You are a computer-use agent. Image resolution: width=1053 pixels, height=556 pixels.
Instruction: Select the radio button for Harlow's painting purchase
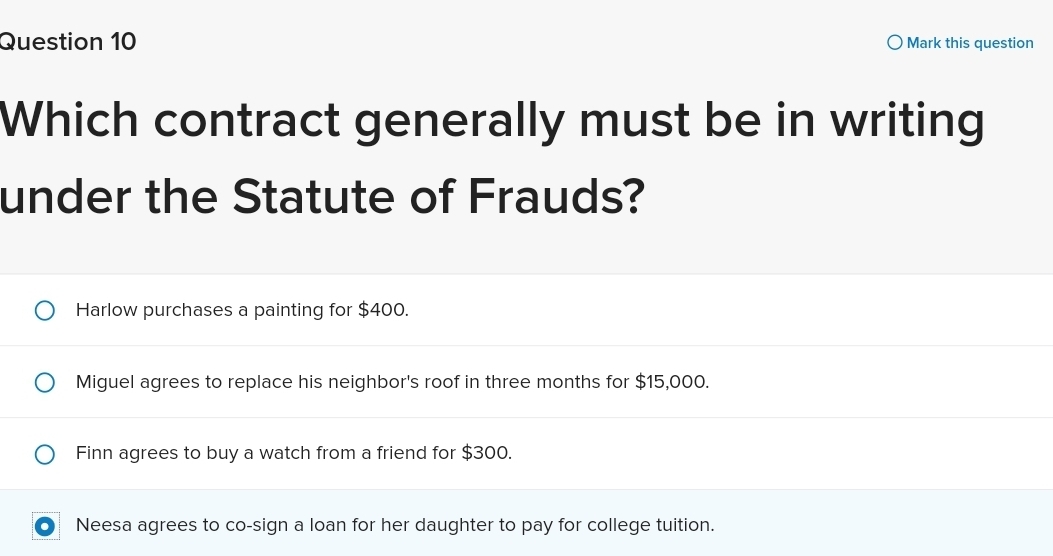tap(45, 311)
